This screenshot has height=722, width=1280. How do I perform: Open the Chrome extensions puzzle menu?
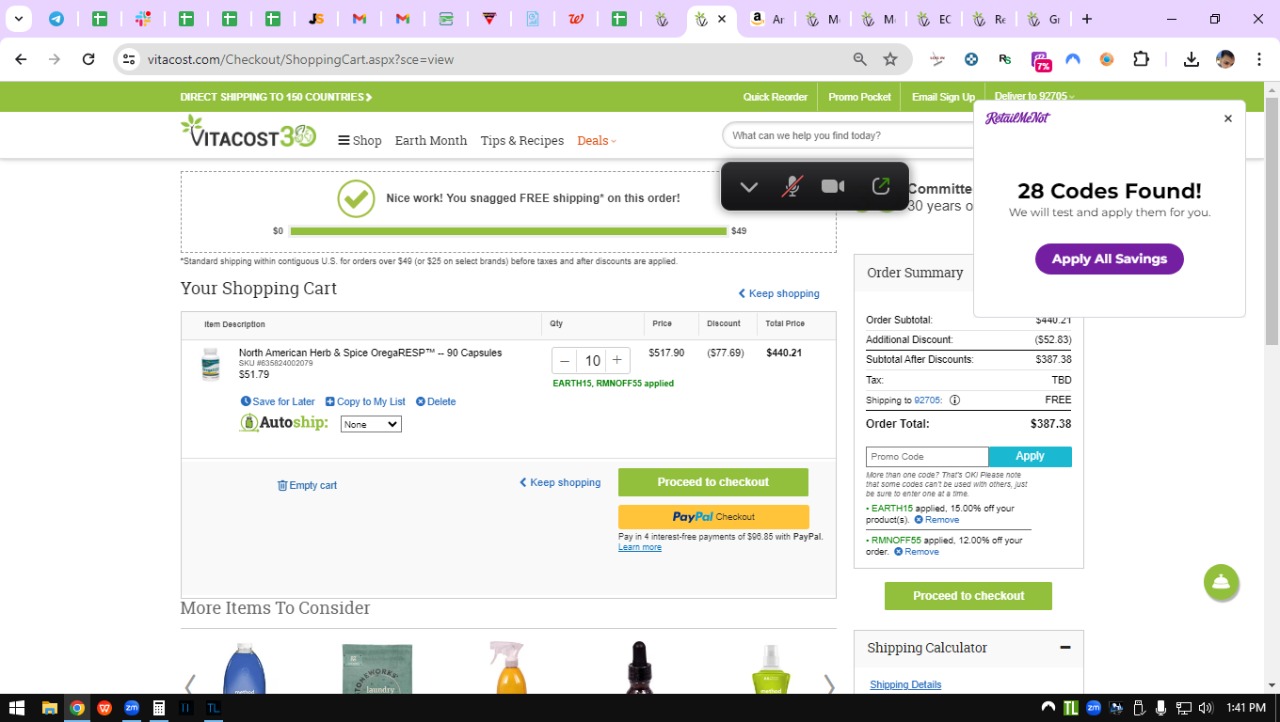(x=1141, y=59)
